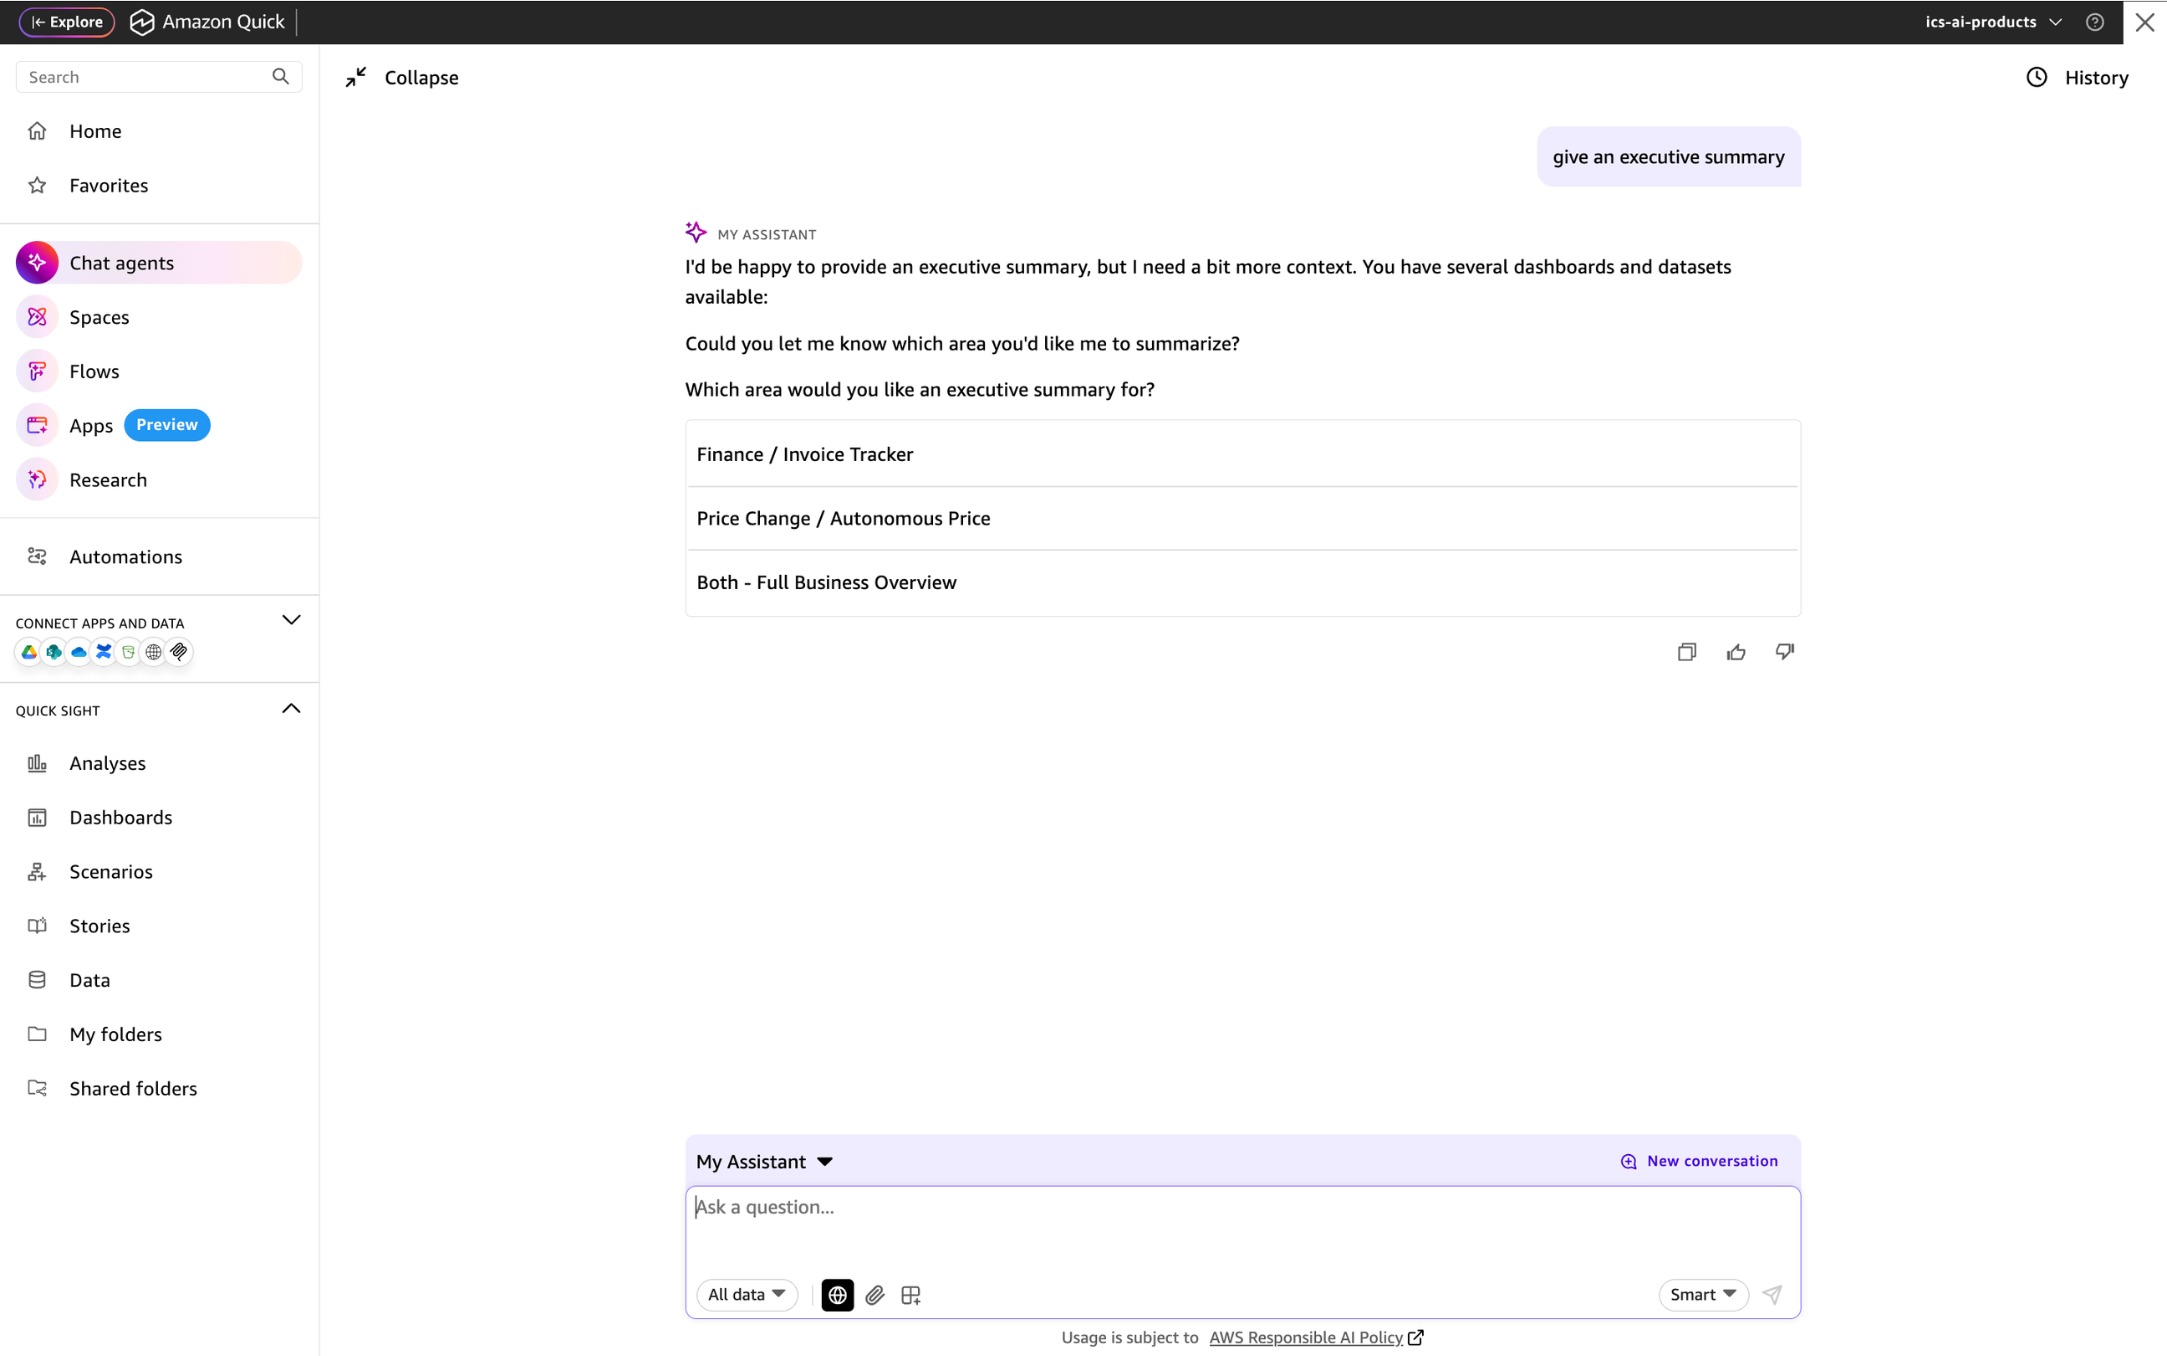Open Stories under Quick Sight
Image resolution: width=2167 pixels, height=1356 pixels.
pyautogui.click(x=99, y=926)
